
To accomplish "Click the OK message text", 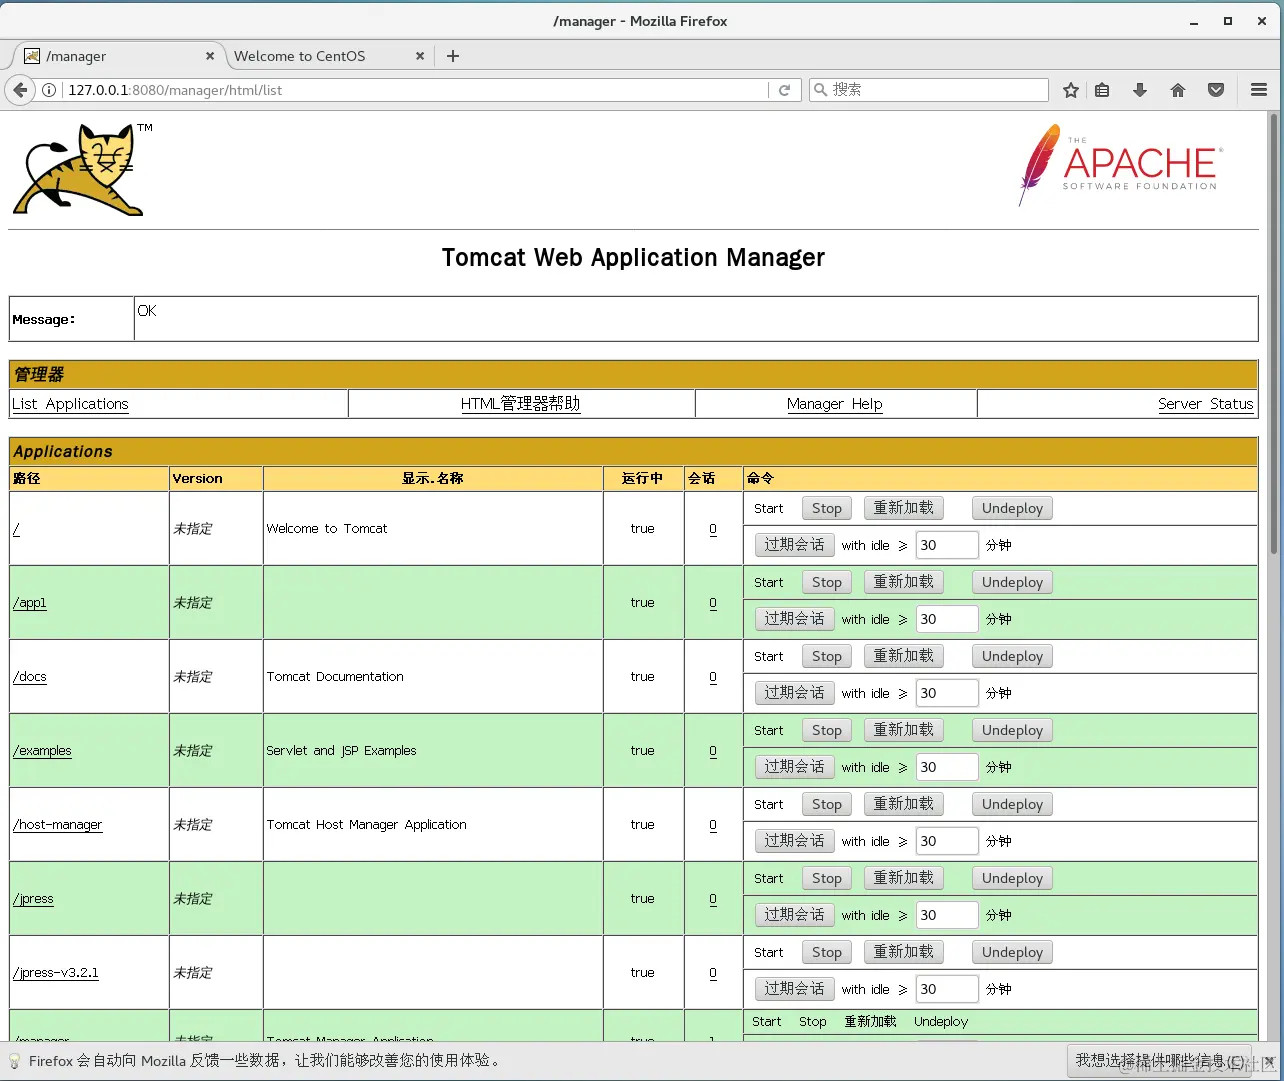I will (147, 311).
